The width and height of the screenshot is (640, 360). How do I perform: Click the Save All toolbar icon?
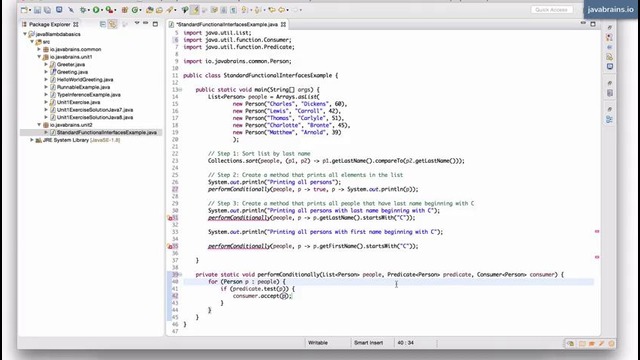[47, 10]
